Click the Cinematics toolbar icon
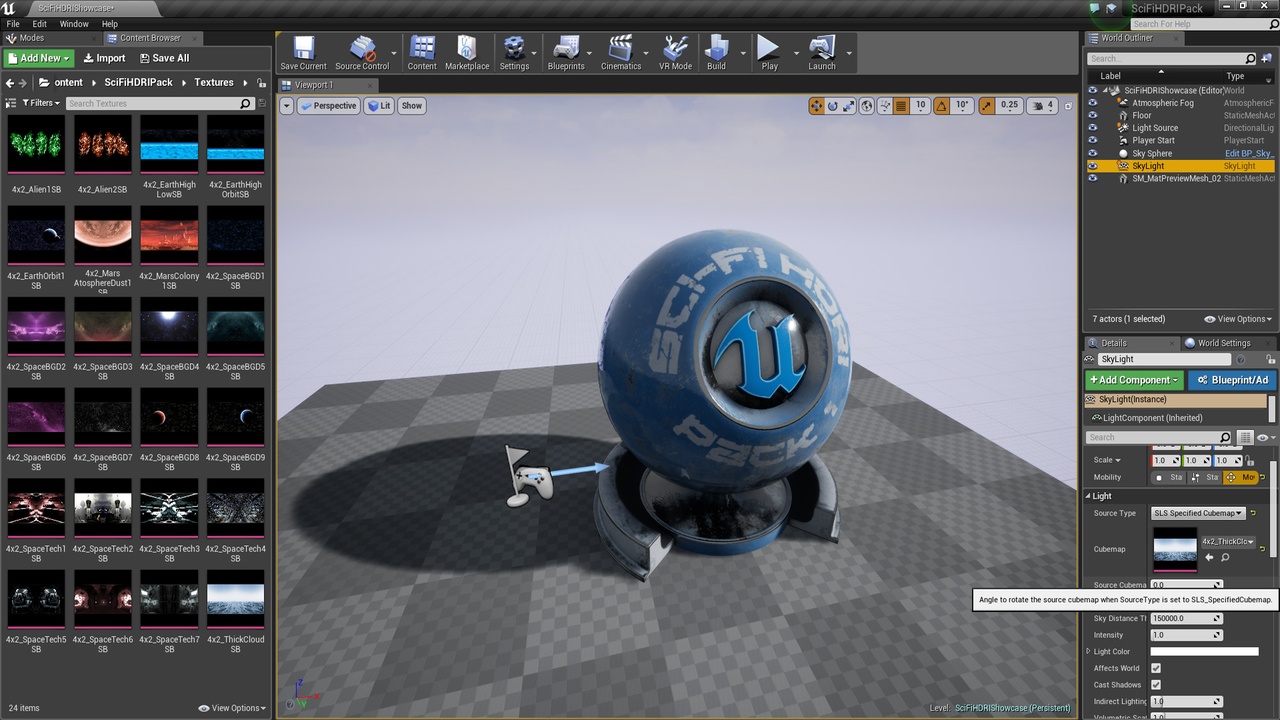This screenshot has width=1280, height=720. pyautogui.click(x=621, y=53)
